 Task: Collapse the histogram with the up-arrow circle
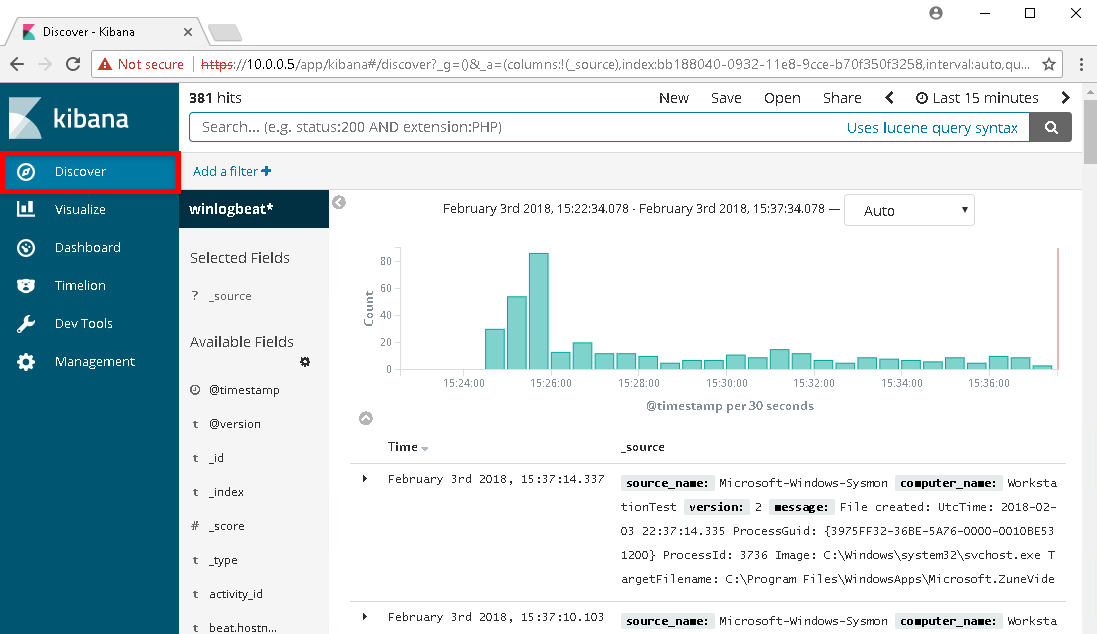click(366, 418)
